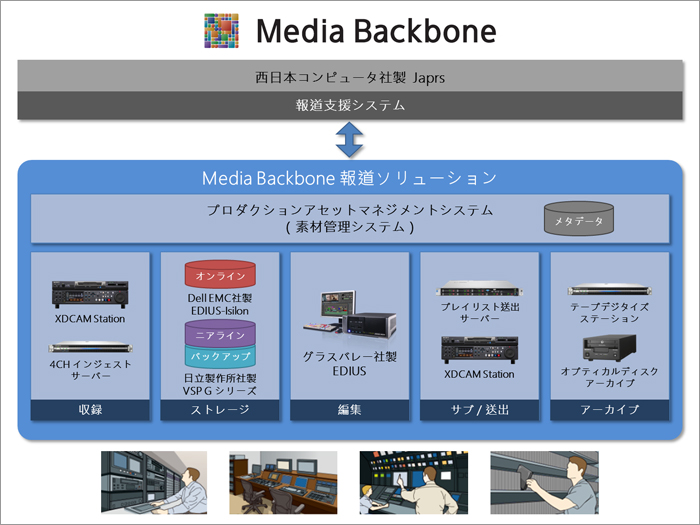The image size is (700, 525).
Task: Select the playlist playout server device image
Action: pyautogui.click(x=480, y=289)
